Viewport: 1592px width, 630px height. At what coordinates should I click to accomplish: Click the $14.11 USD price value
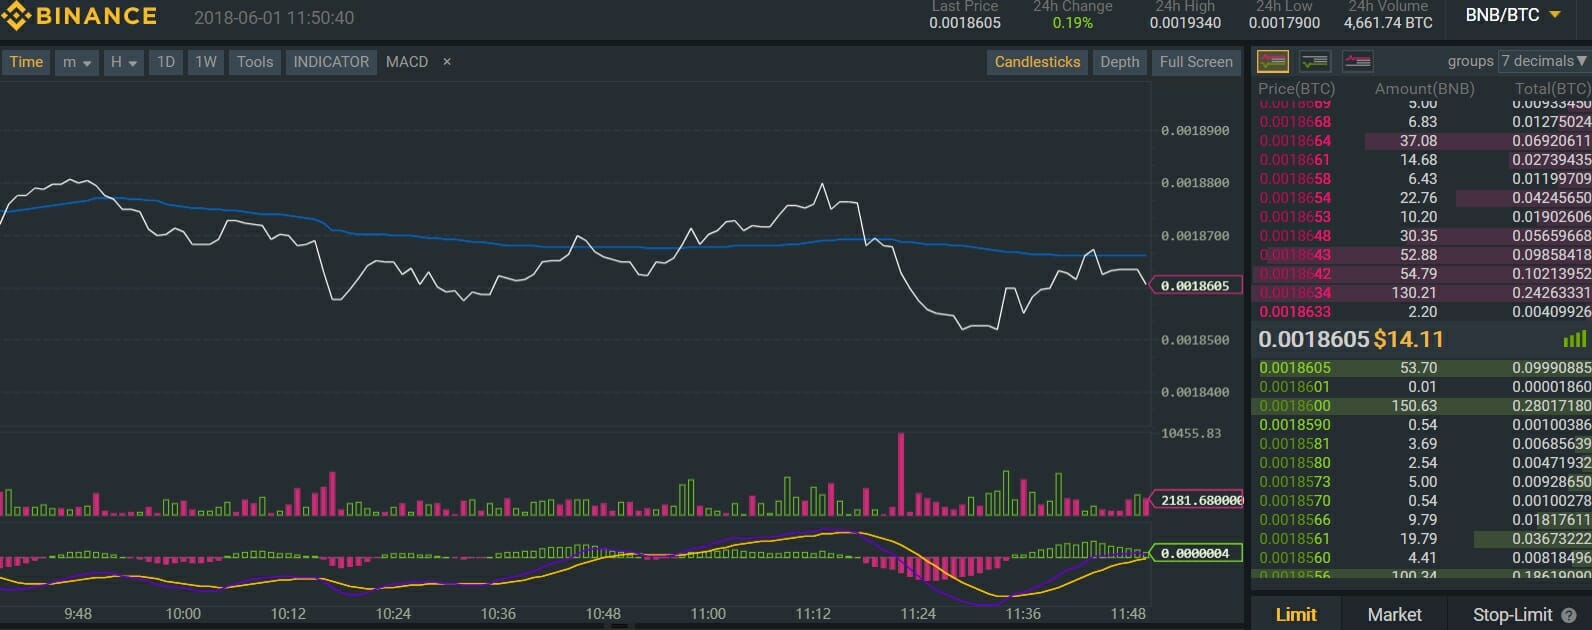[1408, 339]
